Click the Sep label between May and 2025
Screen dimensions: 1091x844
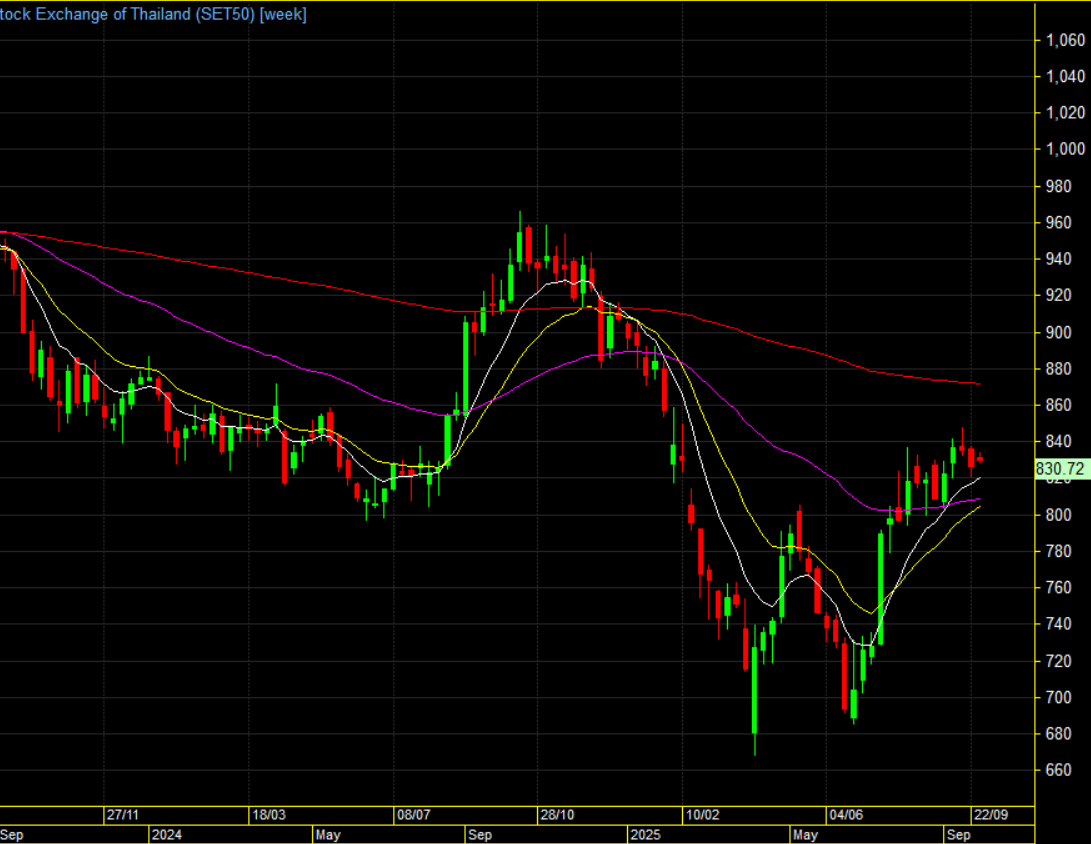480,835
